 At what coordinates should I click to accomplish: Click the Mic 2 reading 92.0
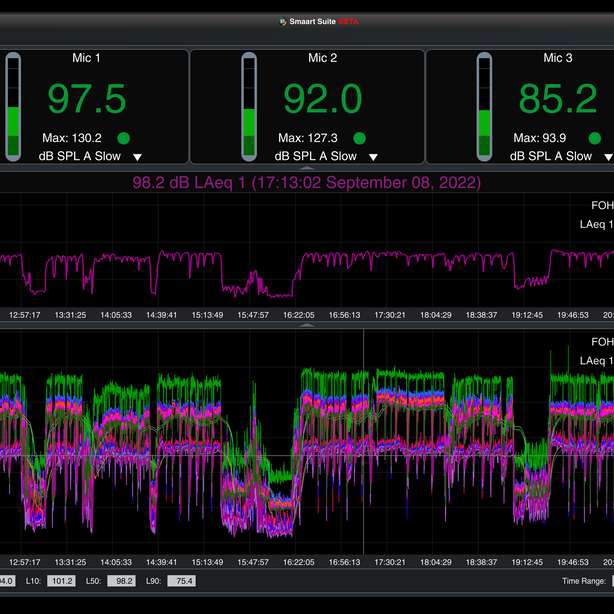tap(322, 100)
